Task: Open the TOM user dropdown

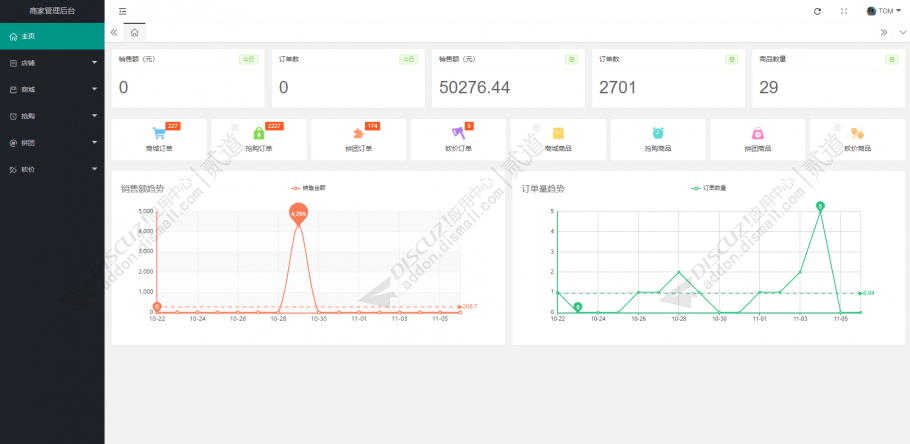Action: pos(884,11)
